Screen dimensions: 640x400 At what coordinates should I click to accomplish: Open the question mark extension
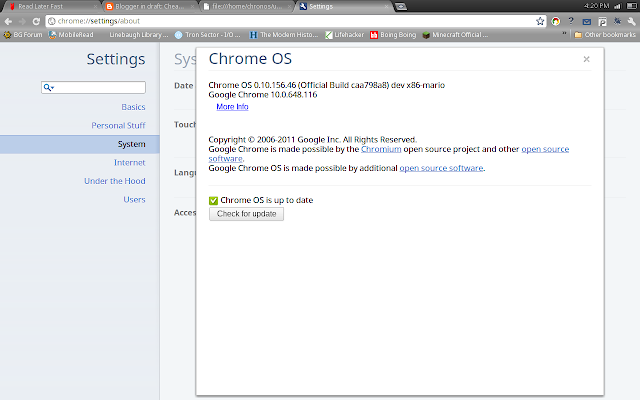click(x=571, y=21)
